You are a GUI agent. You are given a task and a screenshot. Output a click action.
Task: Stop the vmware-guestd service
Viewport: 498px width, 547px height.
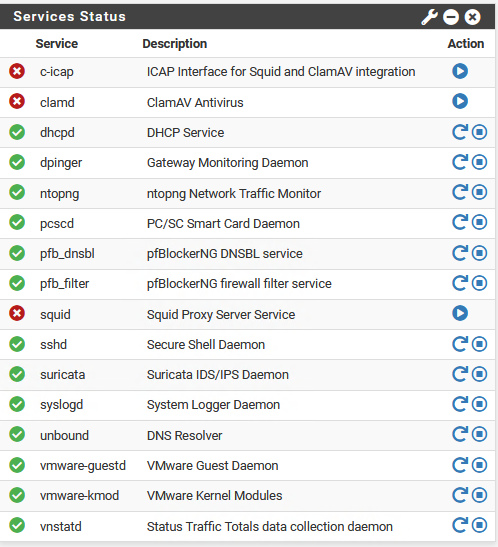[480, 465]
